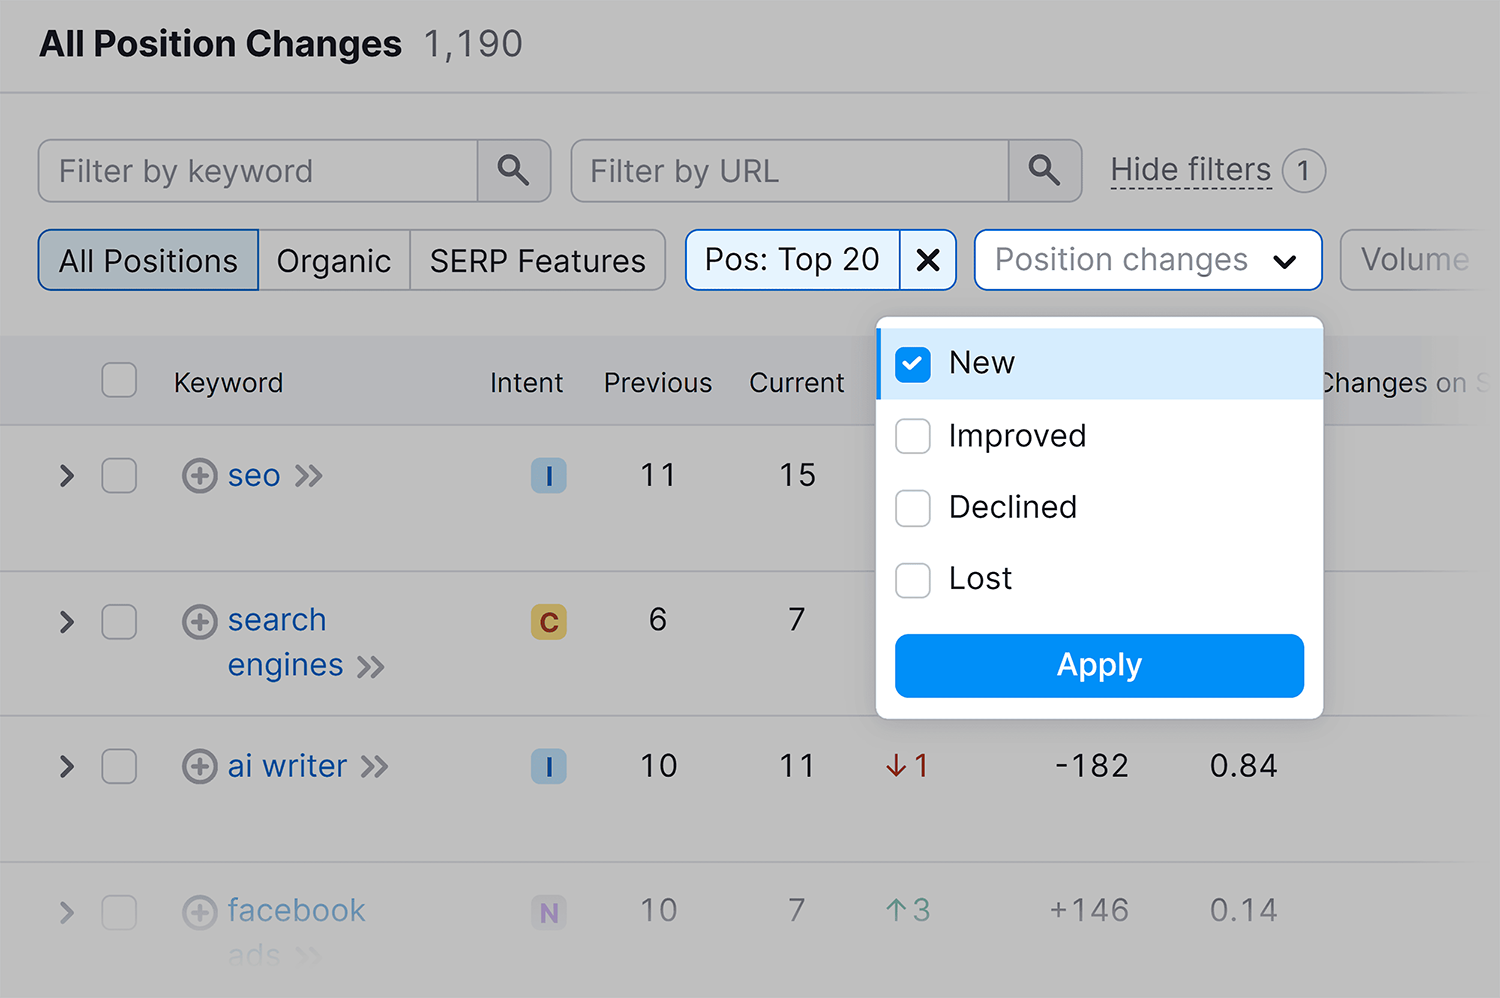Image resolution: width=1500 pixels, height=998 pixels.
Task: Click the plus icon beside ai writer
Action: 200,767
